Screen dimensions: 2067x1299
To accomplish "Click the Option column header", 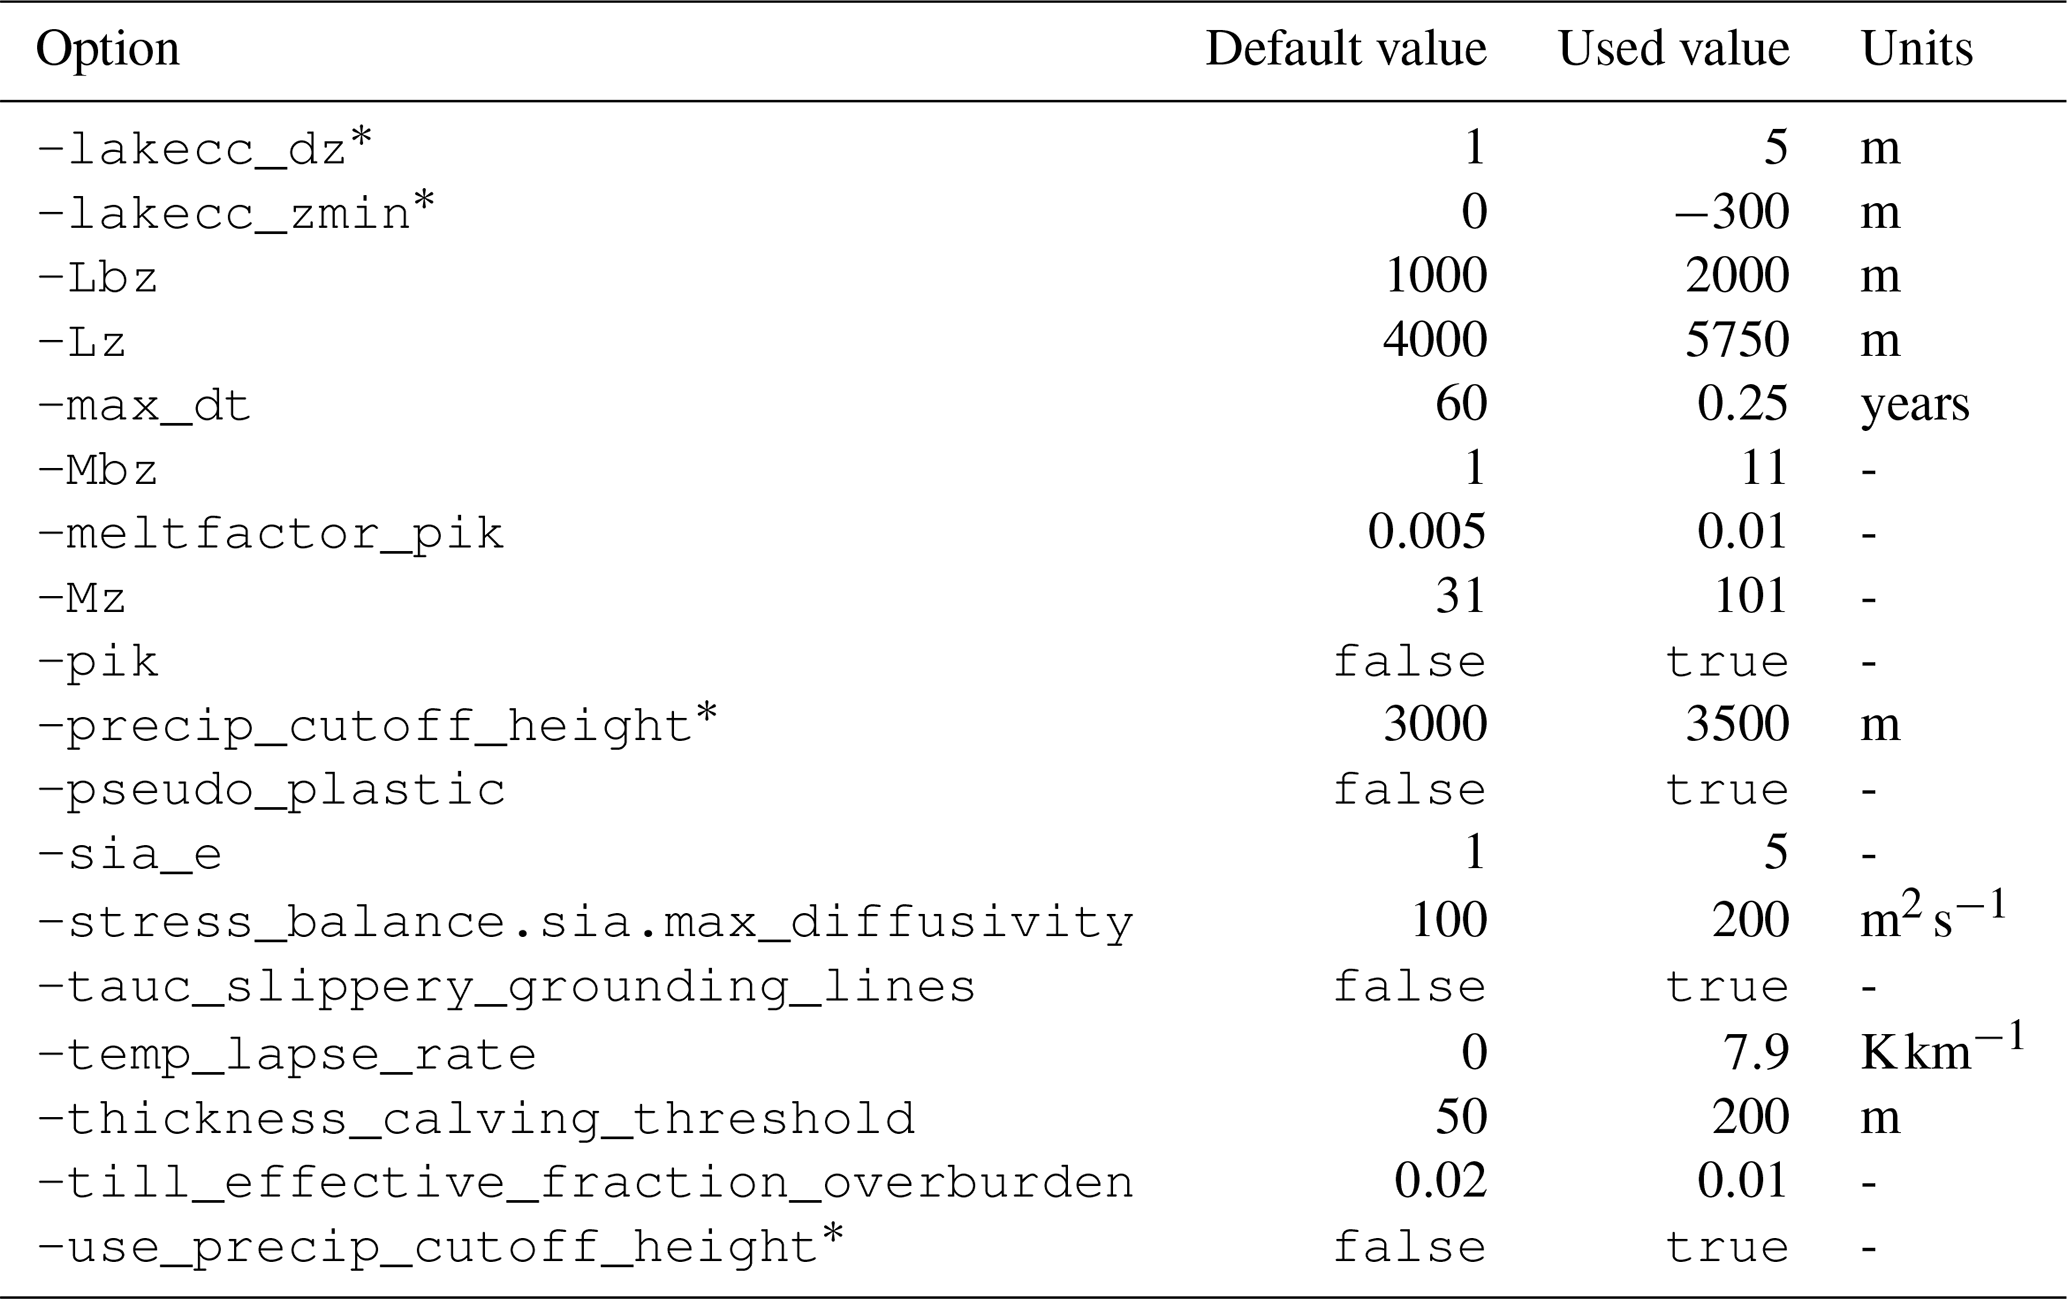I will (x=108, y=49).
